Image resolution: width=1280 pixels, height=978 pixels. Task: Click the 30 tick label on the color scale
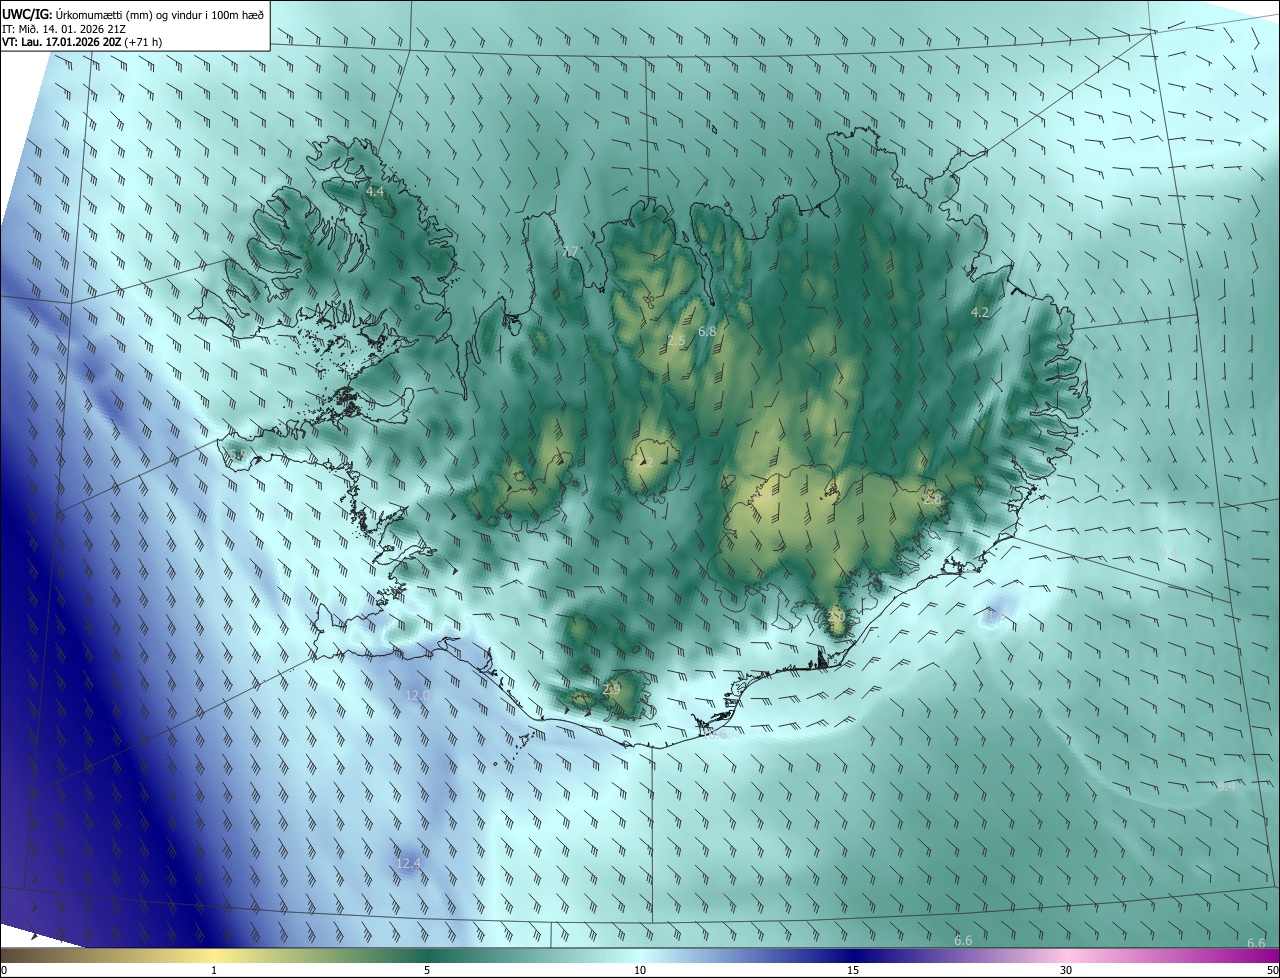(1066, 971)
